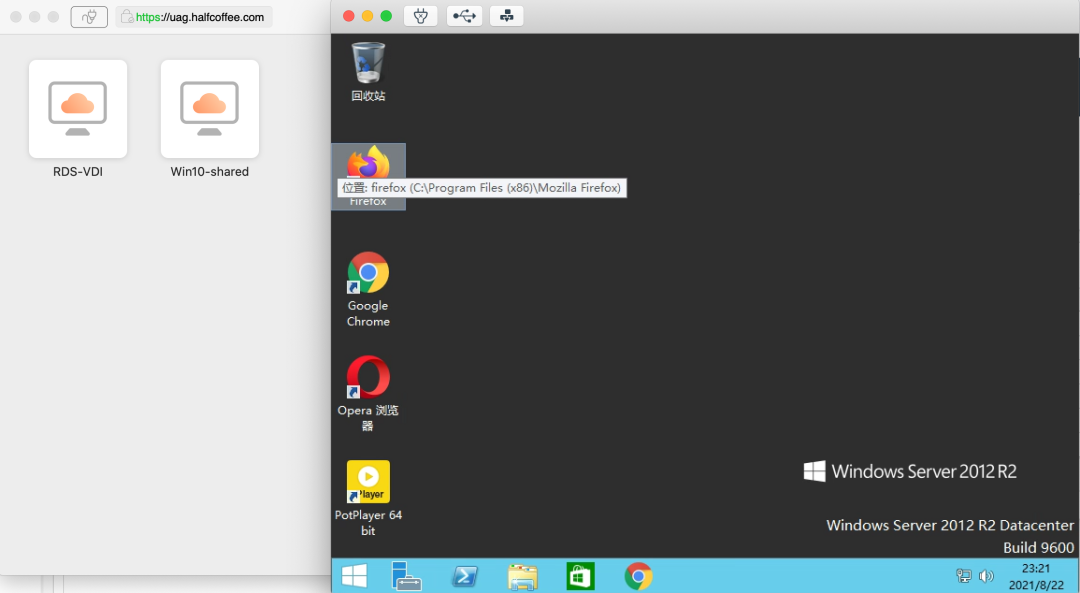Image resolution: width=1080 pixels, height=593 pixels.
Task: Click the speaker volume tray icon
Action: [x=986, y=576]
